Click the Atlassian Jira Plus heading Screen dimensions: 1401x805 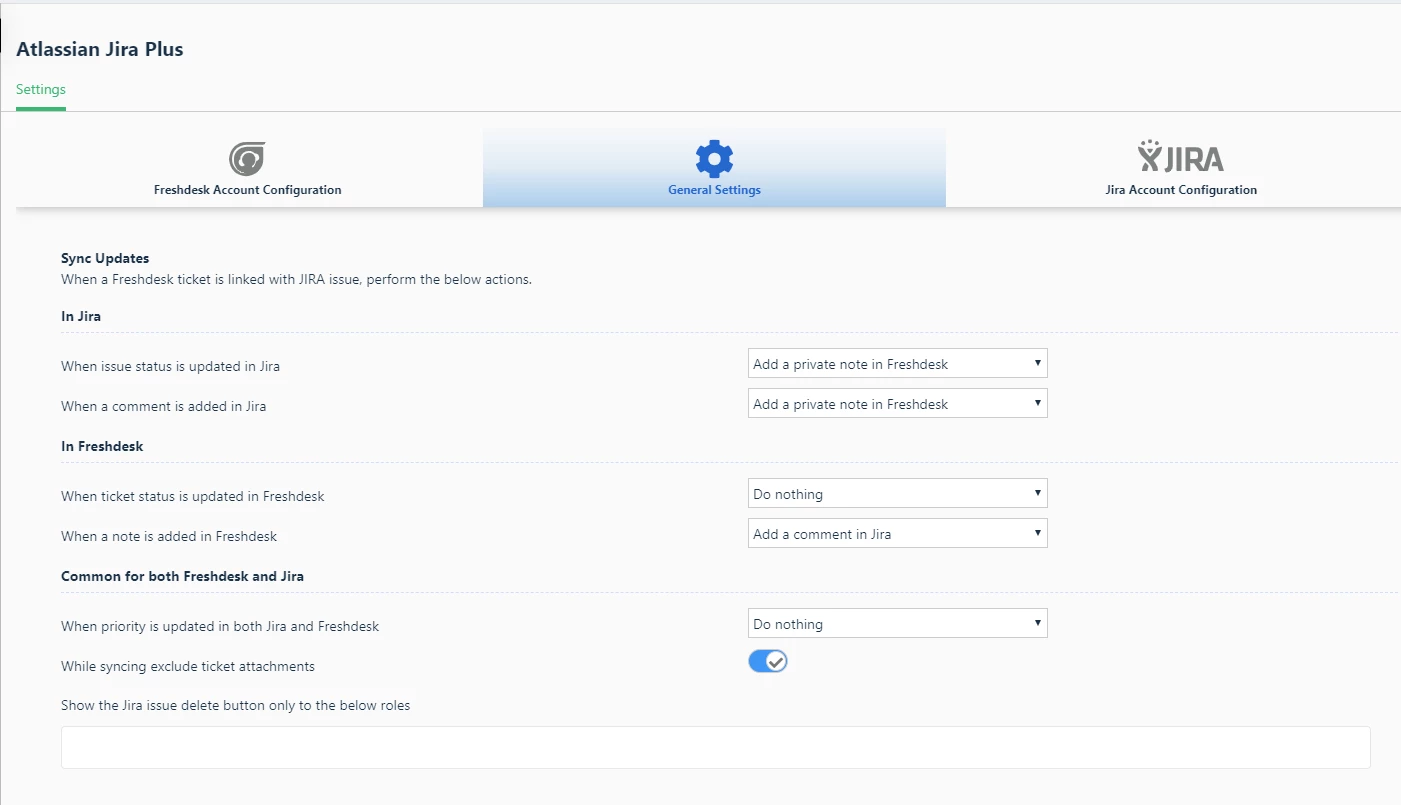pyautogui.click(x=100, y=49)
